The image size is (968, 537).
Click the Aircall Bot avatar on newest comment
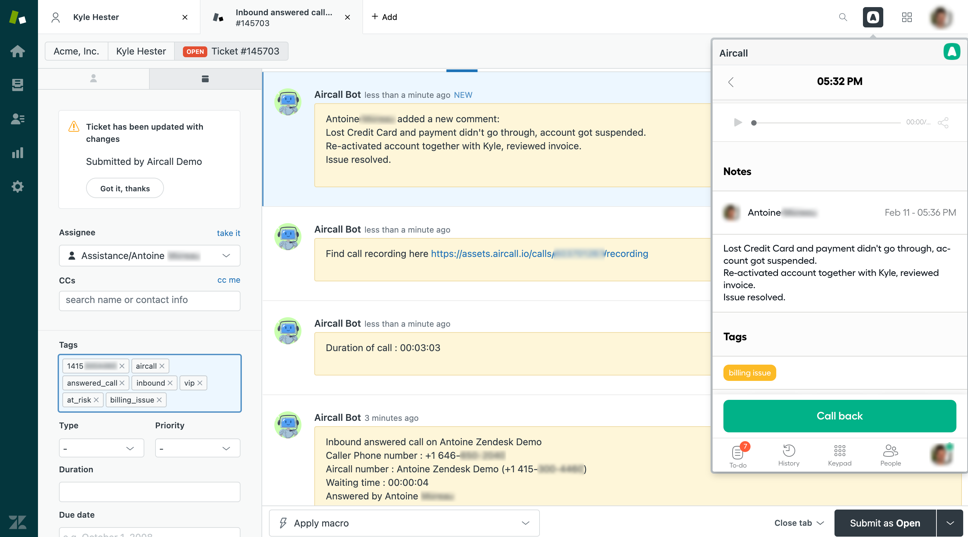(288, 102)
